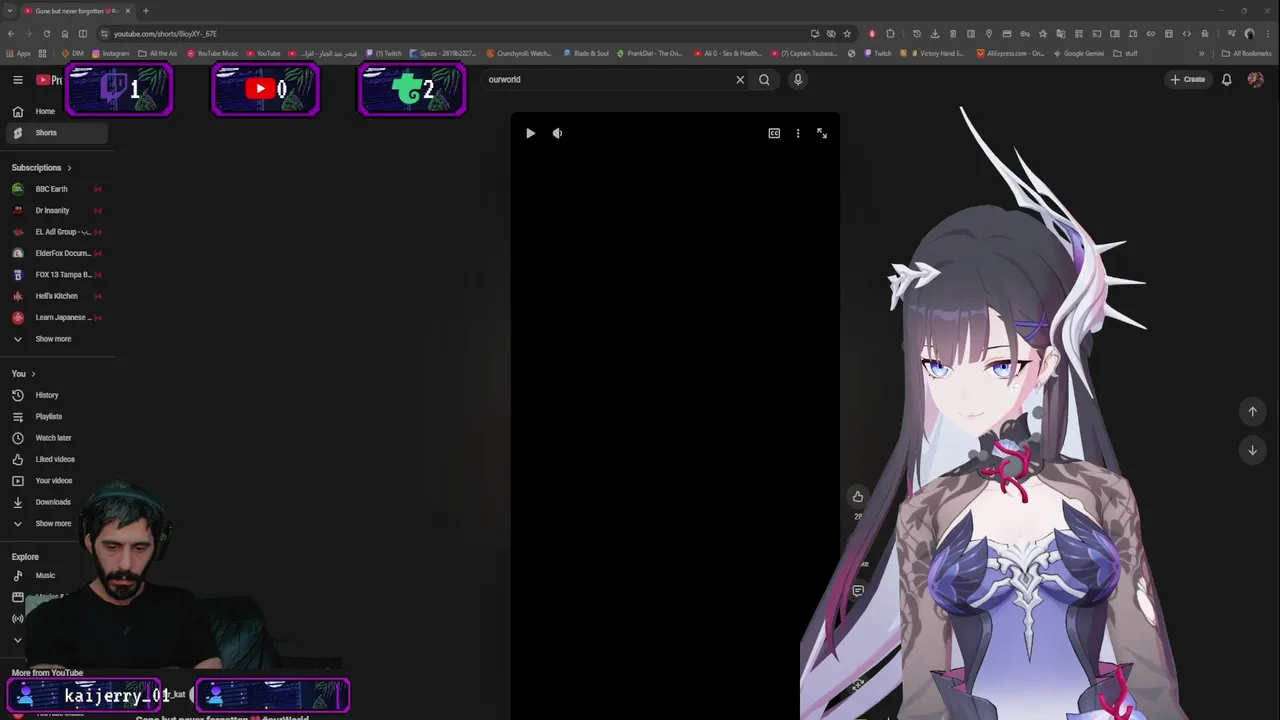Open Dr Insanity subscription channel
Screen dimensions: 1280x720
click(x=57, y=210)
